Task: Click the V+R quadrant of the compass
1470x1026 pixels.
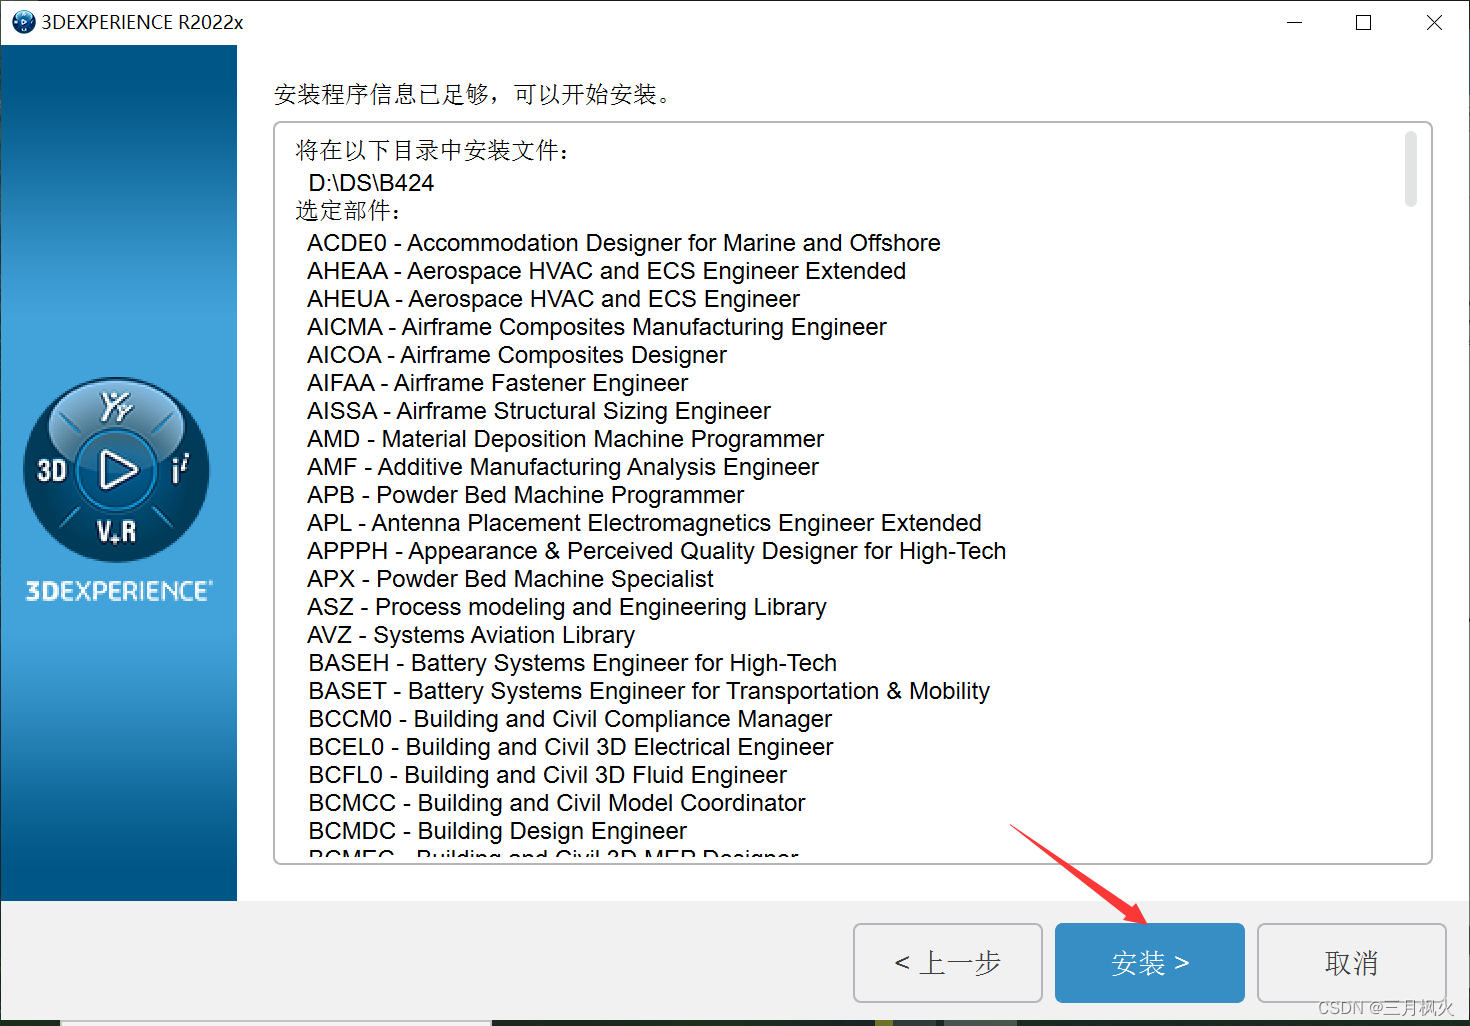Action: point(117,531)
